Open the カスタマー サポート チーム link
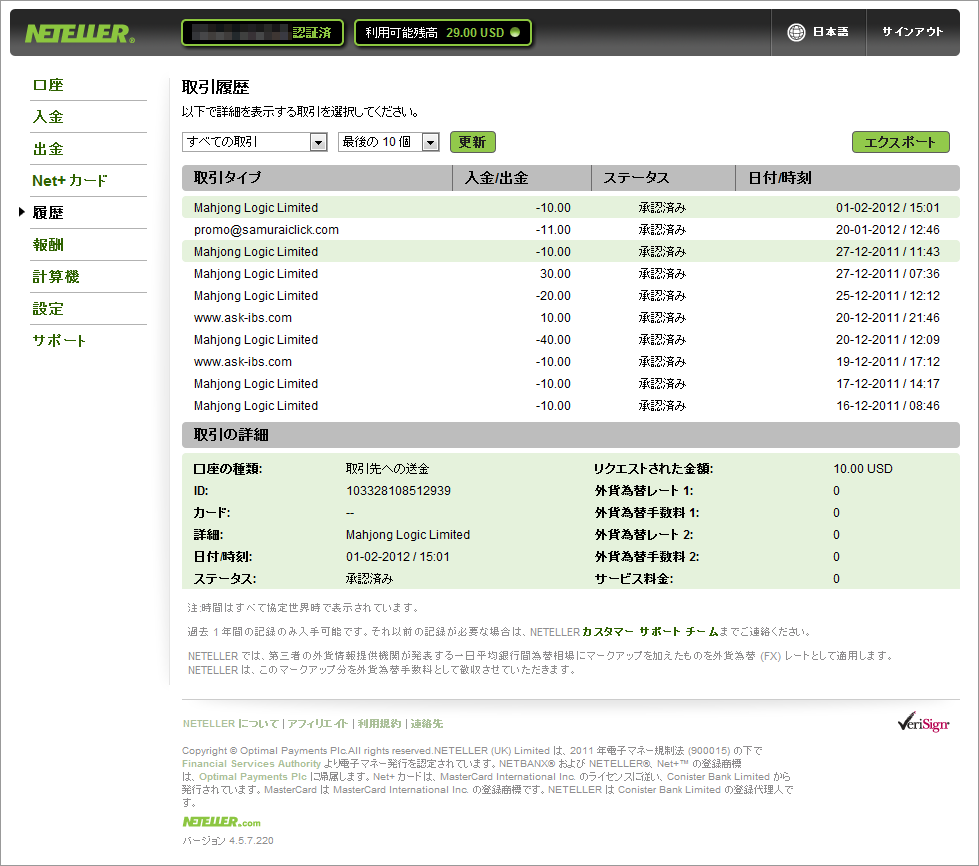The width and height of the screenshot is (979, 866). 650,632
